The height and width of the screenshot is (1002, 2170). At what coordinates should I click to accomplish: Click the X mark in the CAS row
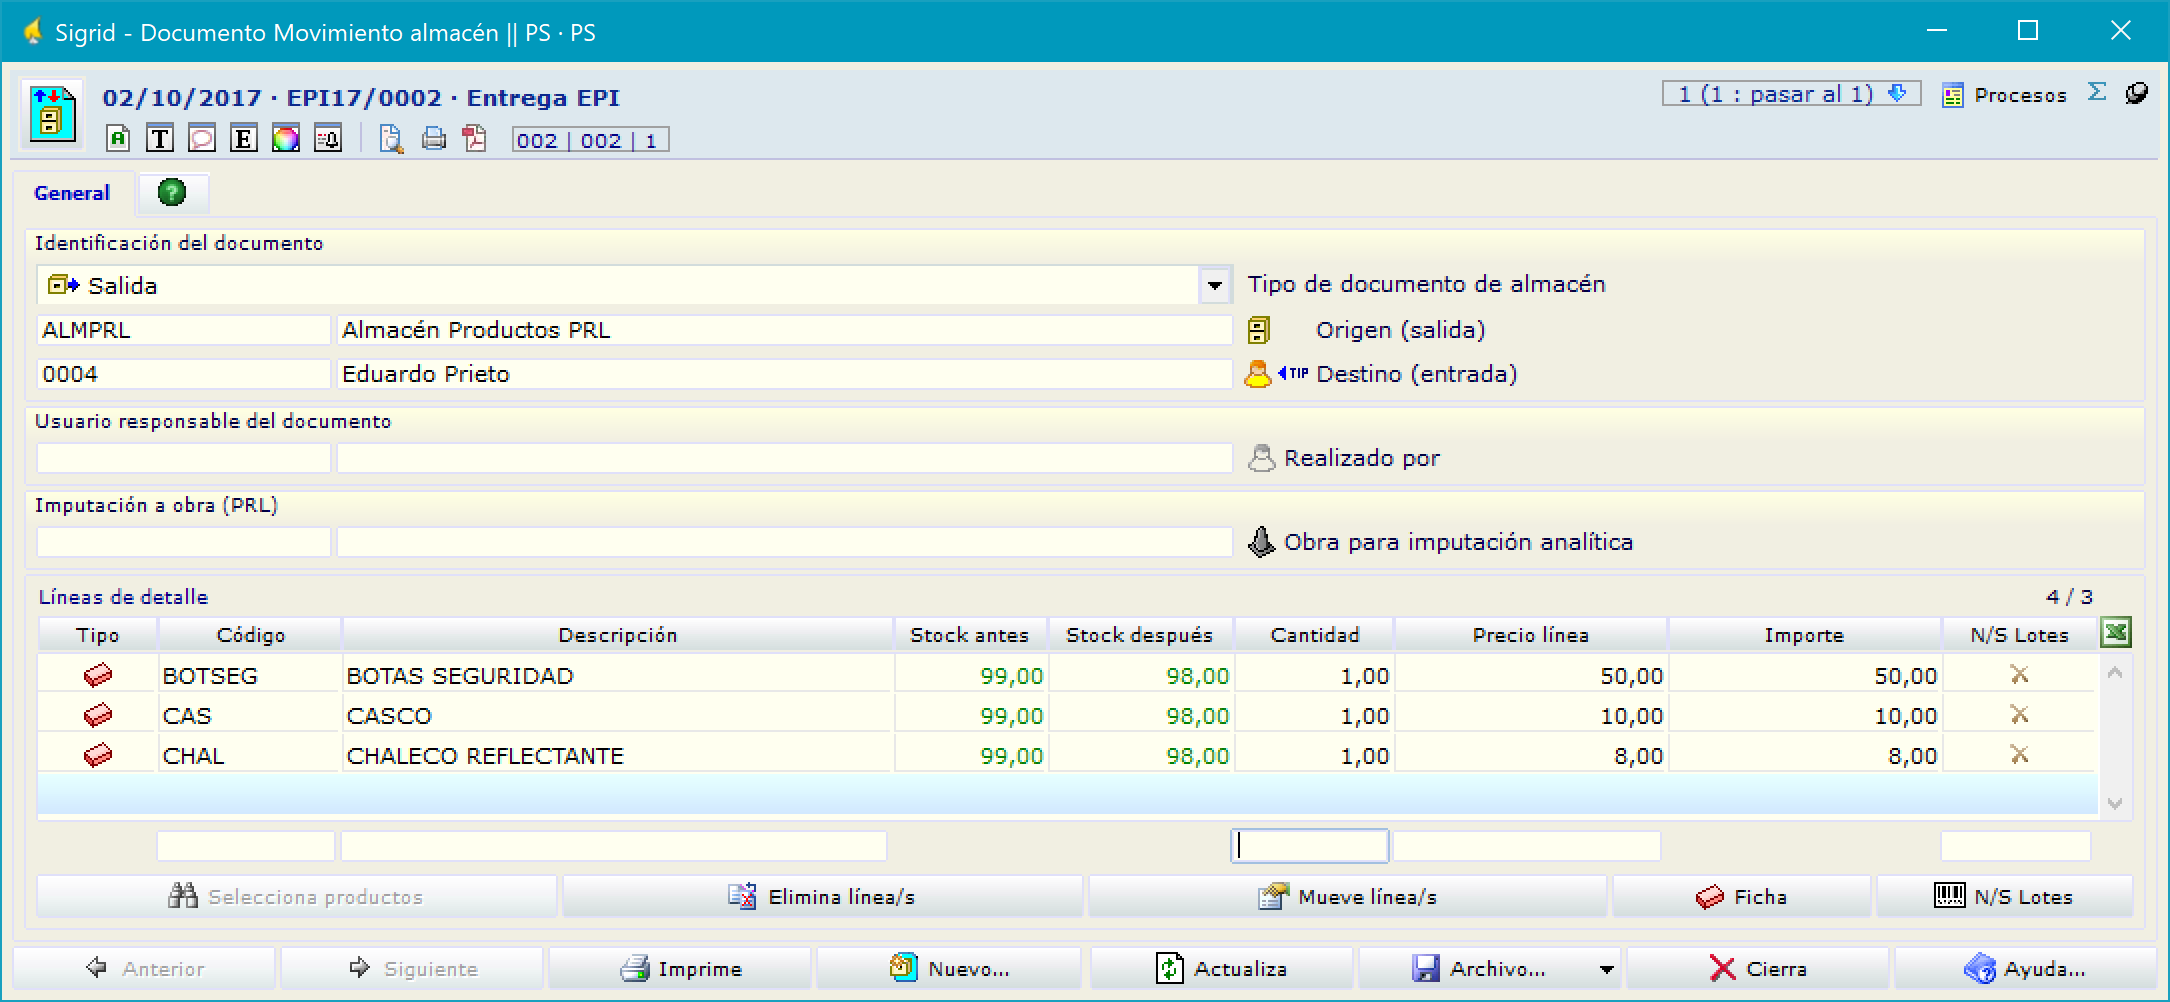tap(2019, 715)
